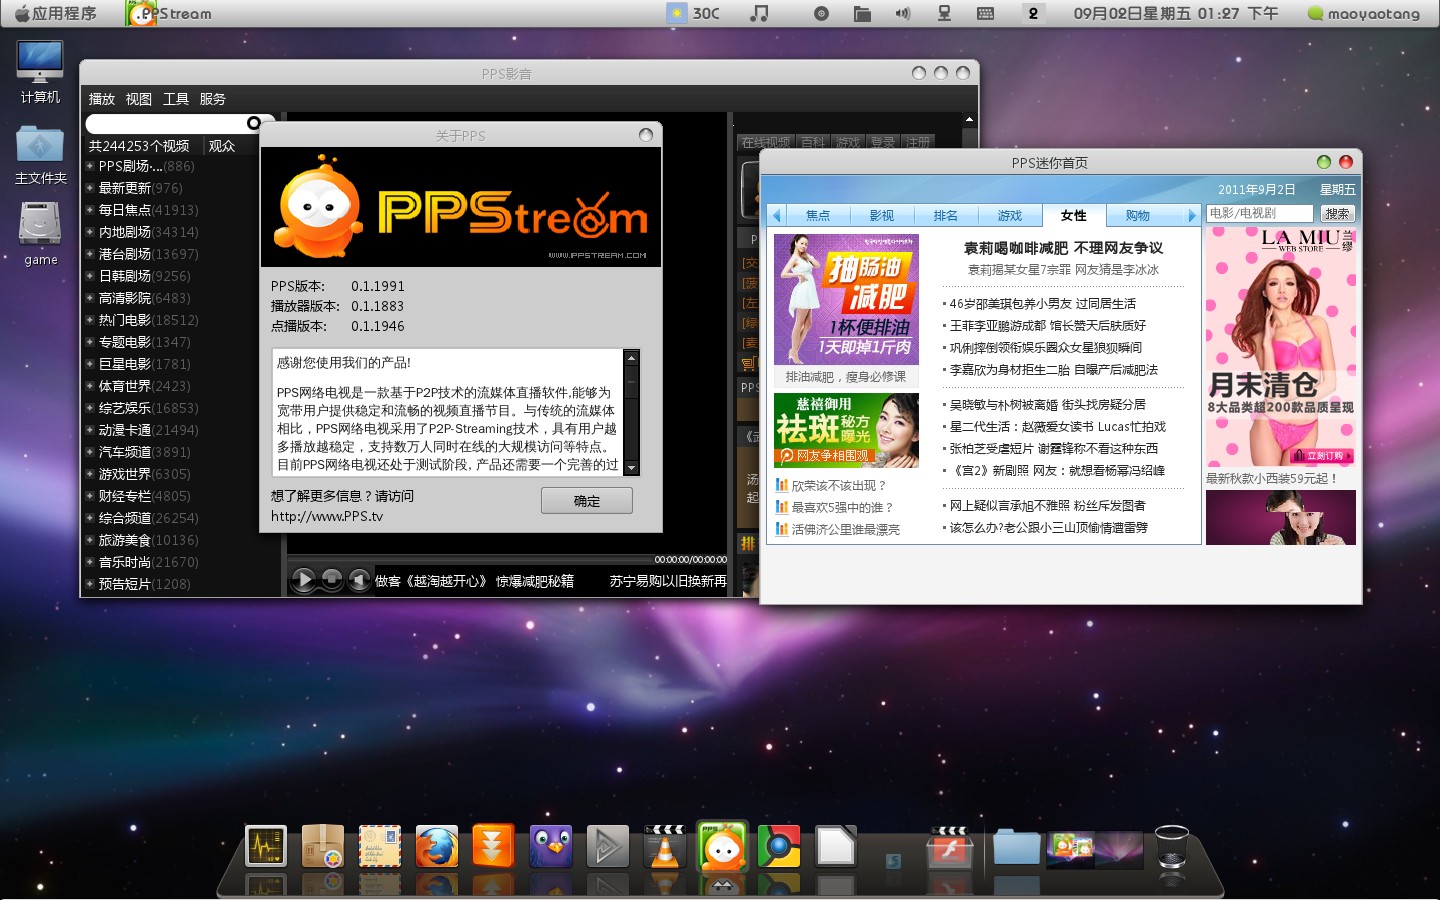1440x900 pixels.
Task: Expand the 内地剧场 category
Action: 90,232
